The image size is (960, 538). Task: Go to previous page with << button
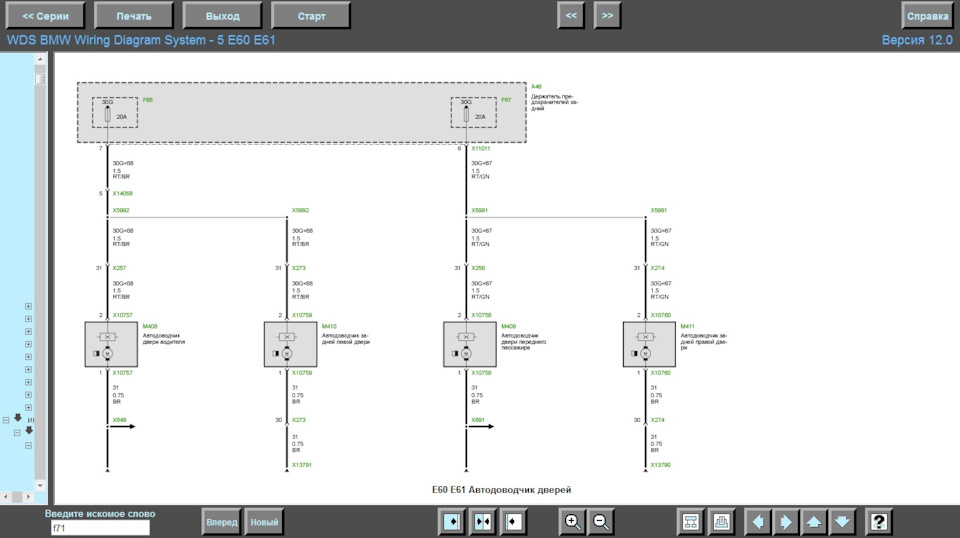click(x=571, y=15)
